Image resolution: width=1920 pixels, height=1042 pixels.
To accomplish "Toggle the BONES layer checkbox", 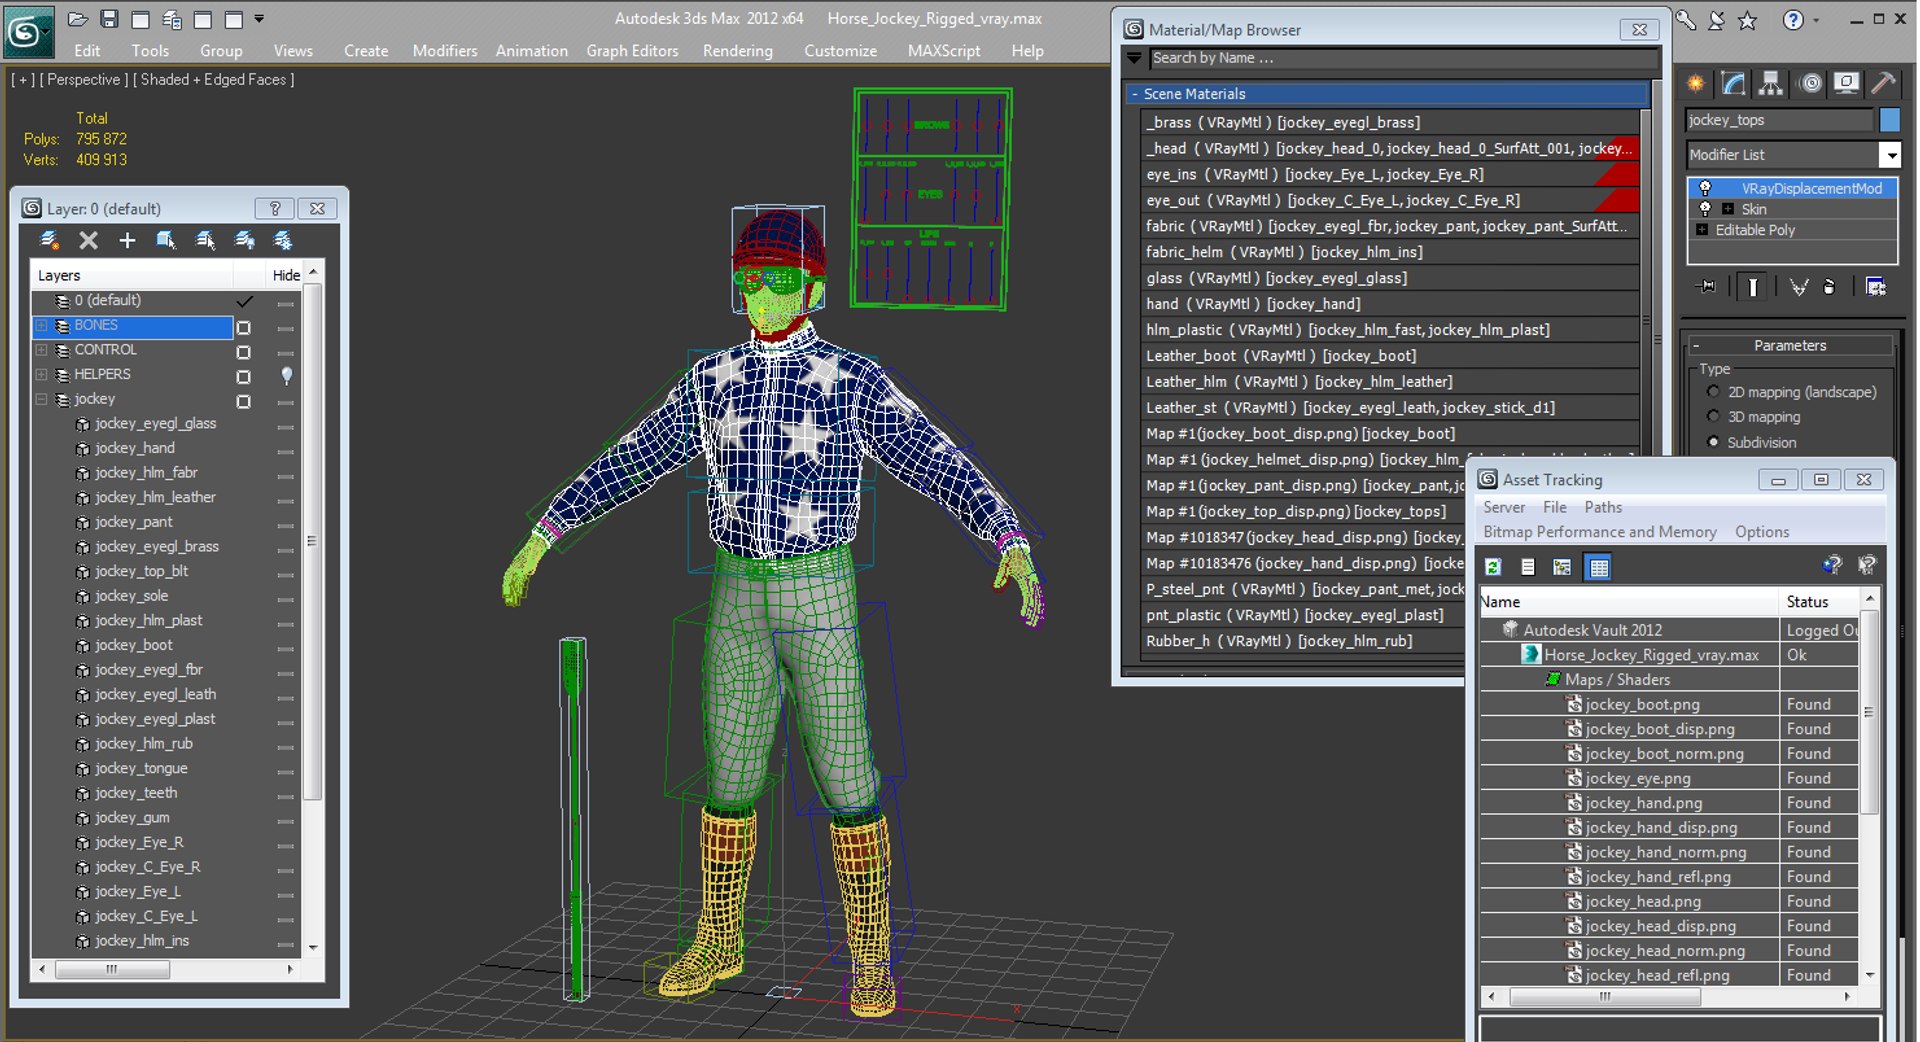I will tap(243, 328).
